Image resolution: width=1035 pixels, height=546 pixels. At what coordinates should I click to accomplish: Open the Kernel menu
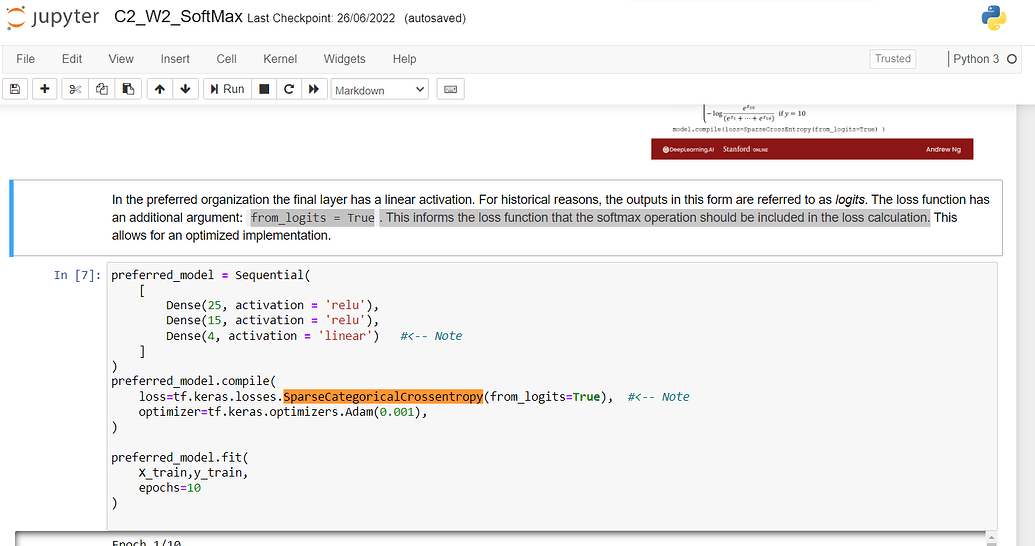(x=280, y=59)
